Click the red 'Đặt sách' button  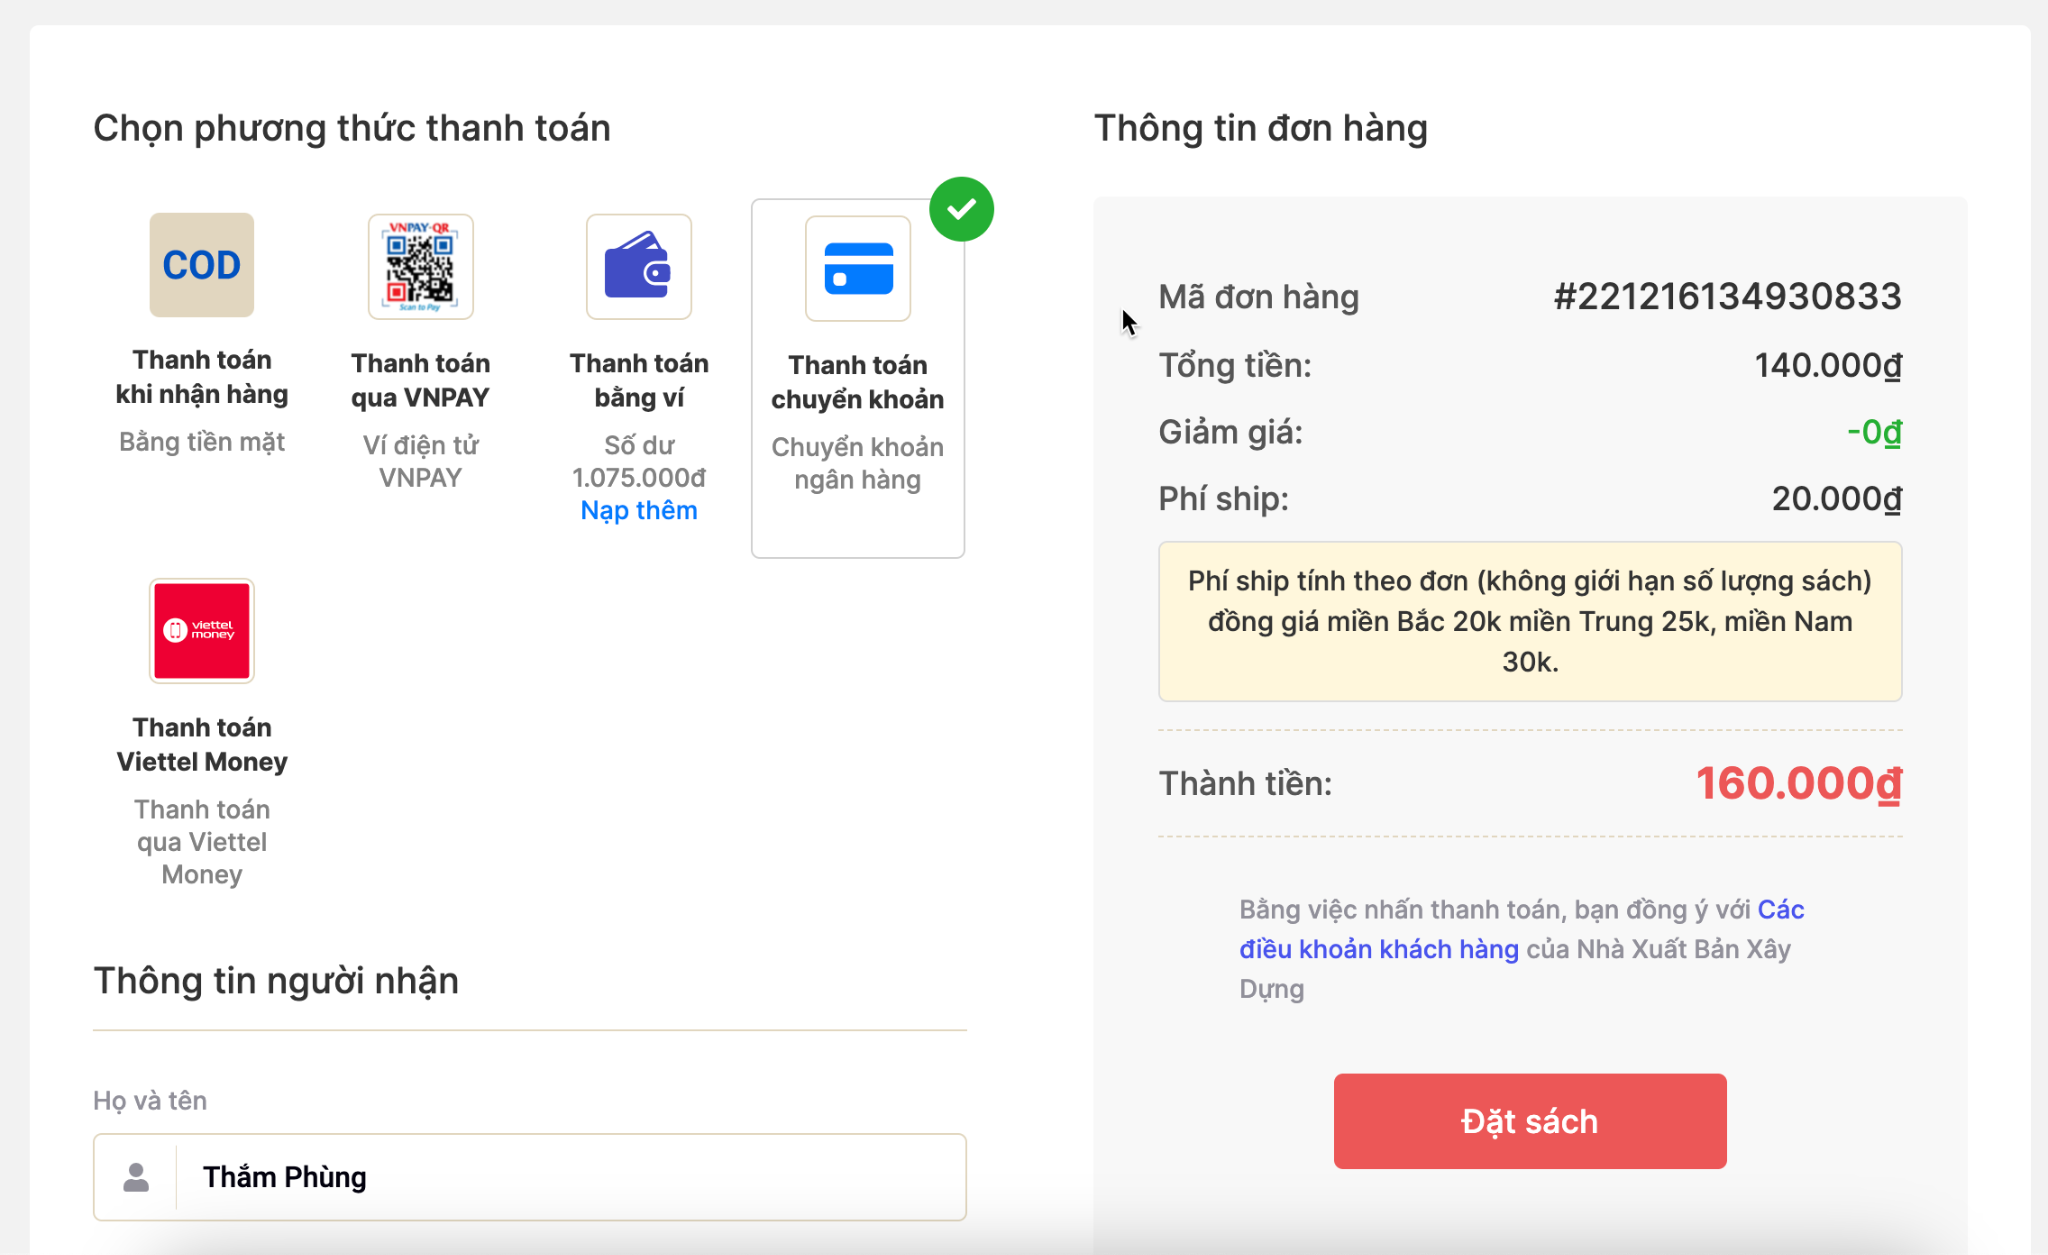tap(1530, 1121)
